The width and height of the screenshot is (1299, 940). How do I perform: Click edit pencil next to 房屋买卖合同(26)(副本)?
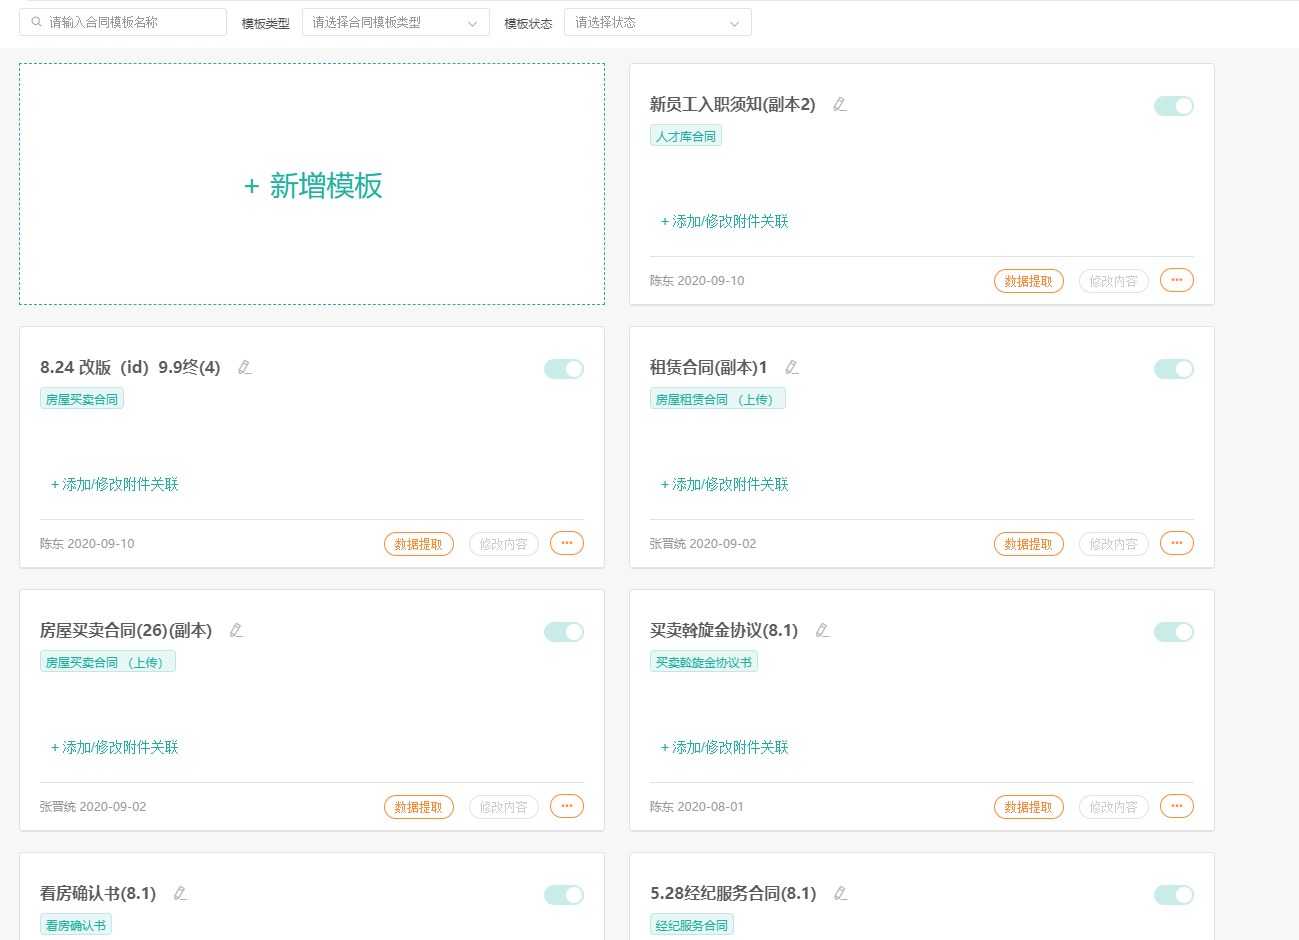236,630
